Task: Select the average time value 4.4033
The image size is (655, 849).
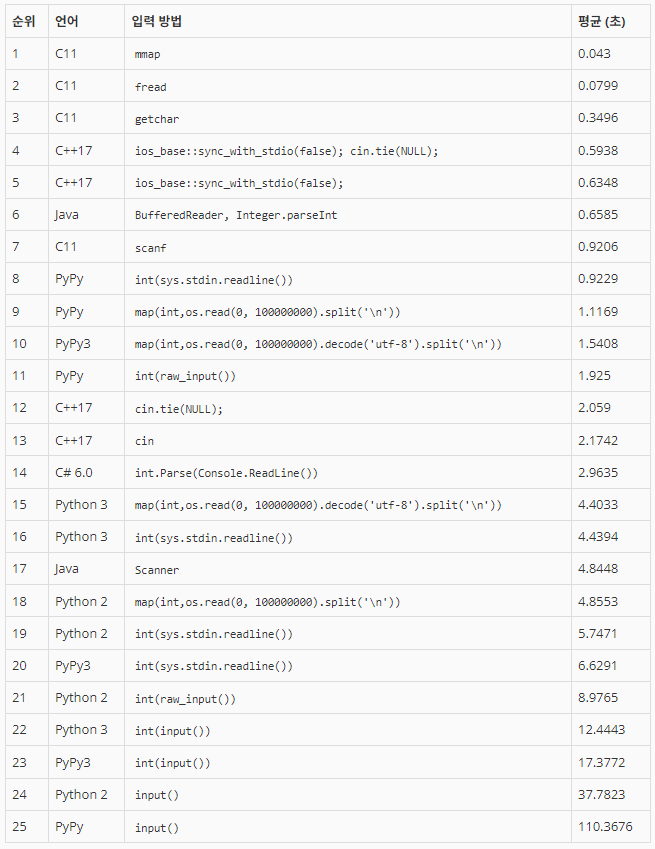Action: 598,505
